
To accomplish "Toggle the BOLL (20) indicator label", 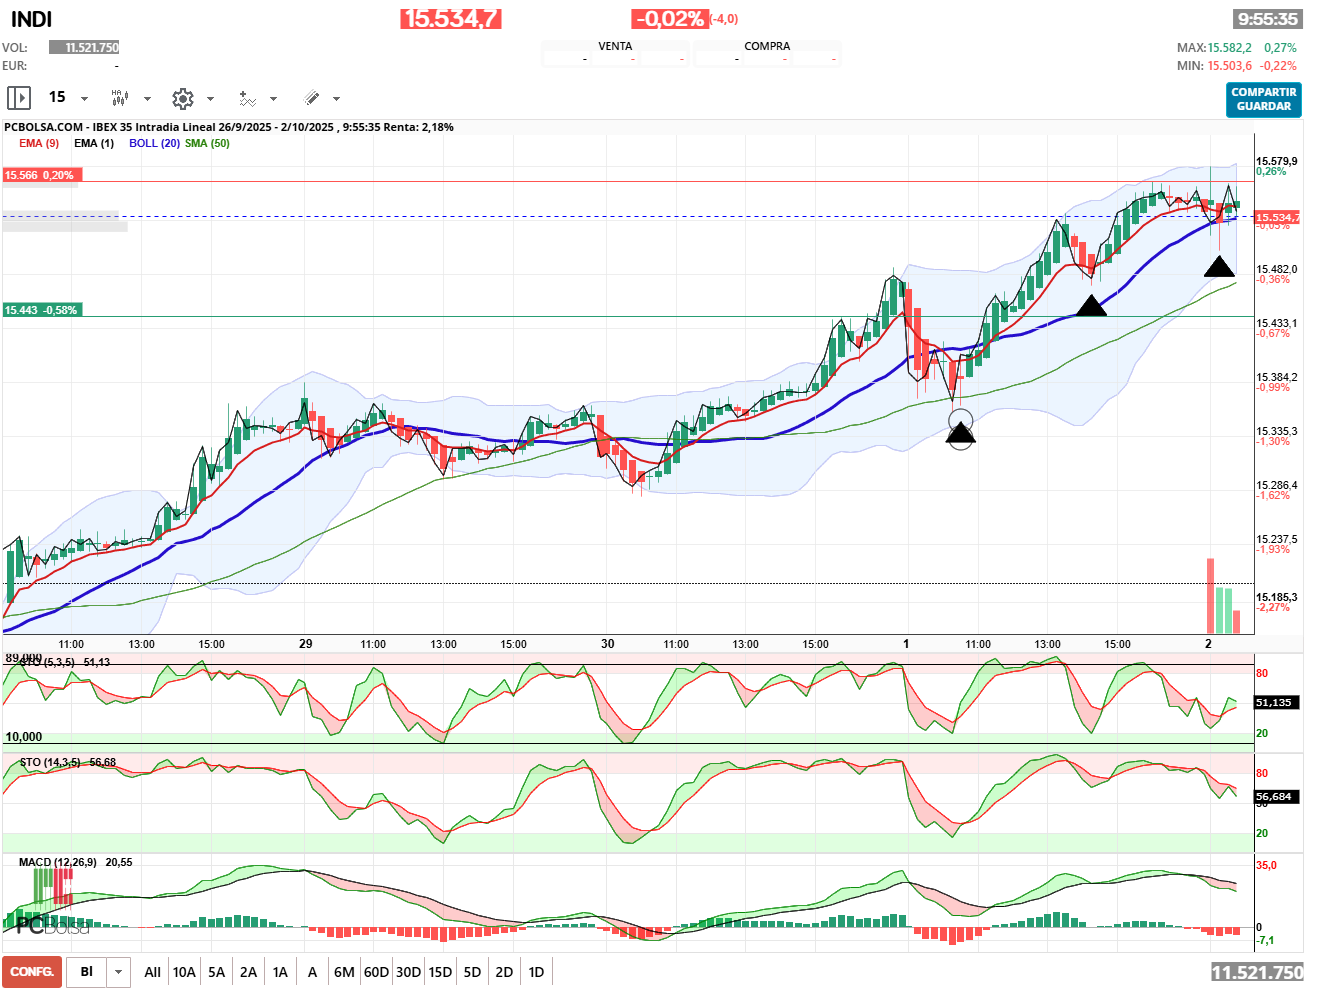I will 154,143.
